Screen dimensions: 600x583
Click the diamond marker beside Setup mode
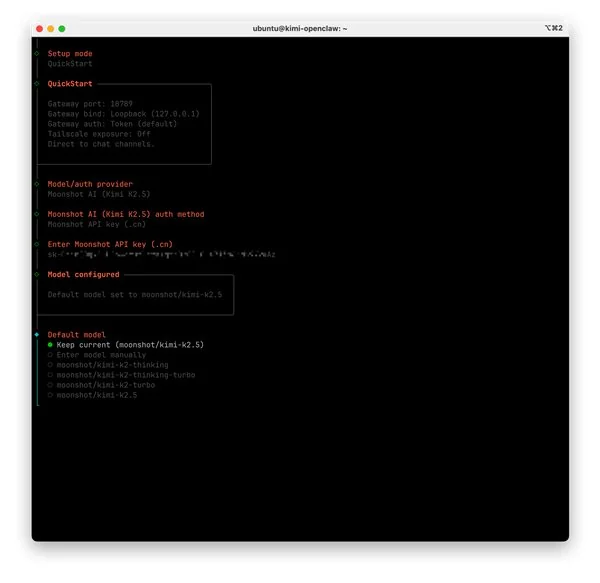tap(37, 54)
